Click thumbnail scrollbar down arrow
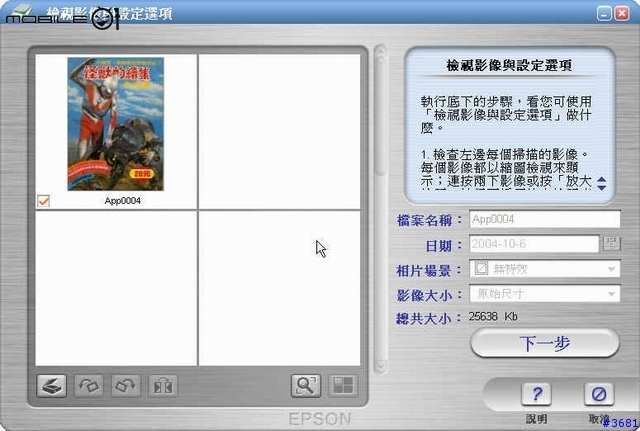Image resolution: width=640 pixels, height=431 pixels. 380,366
